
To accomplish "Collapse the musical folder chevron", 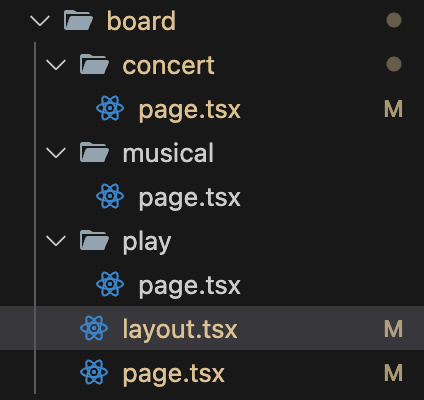I will 56,153.
